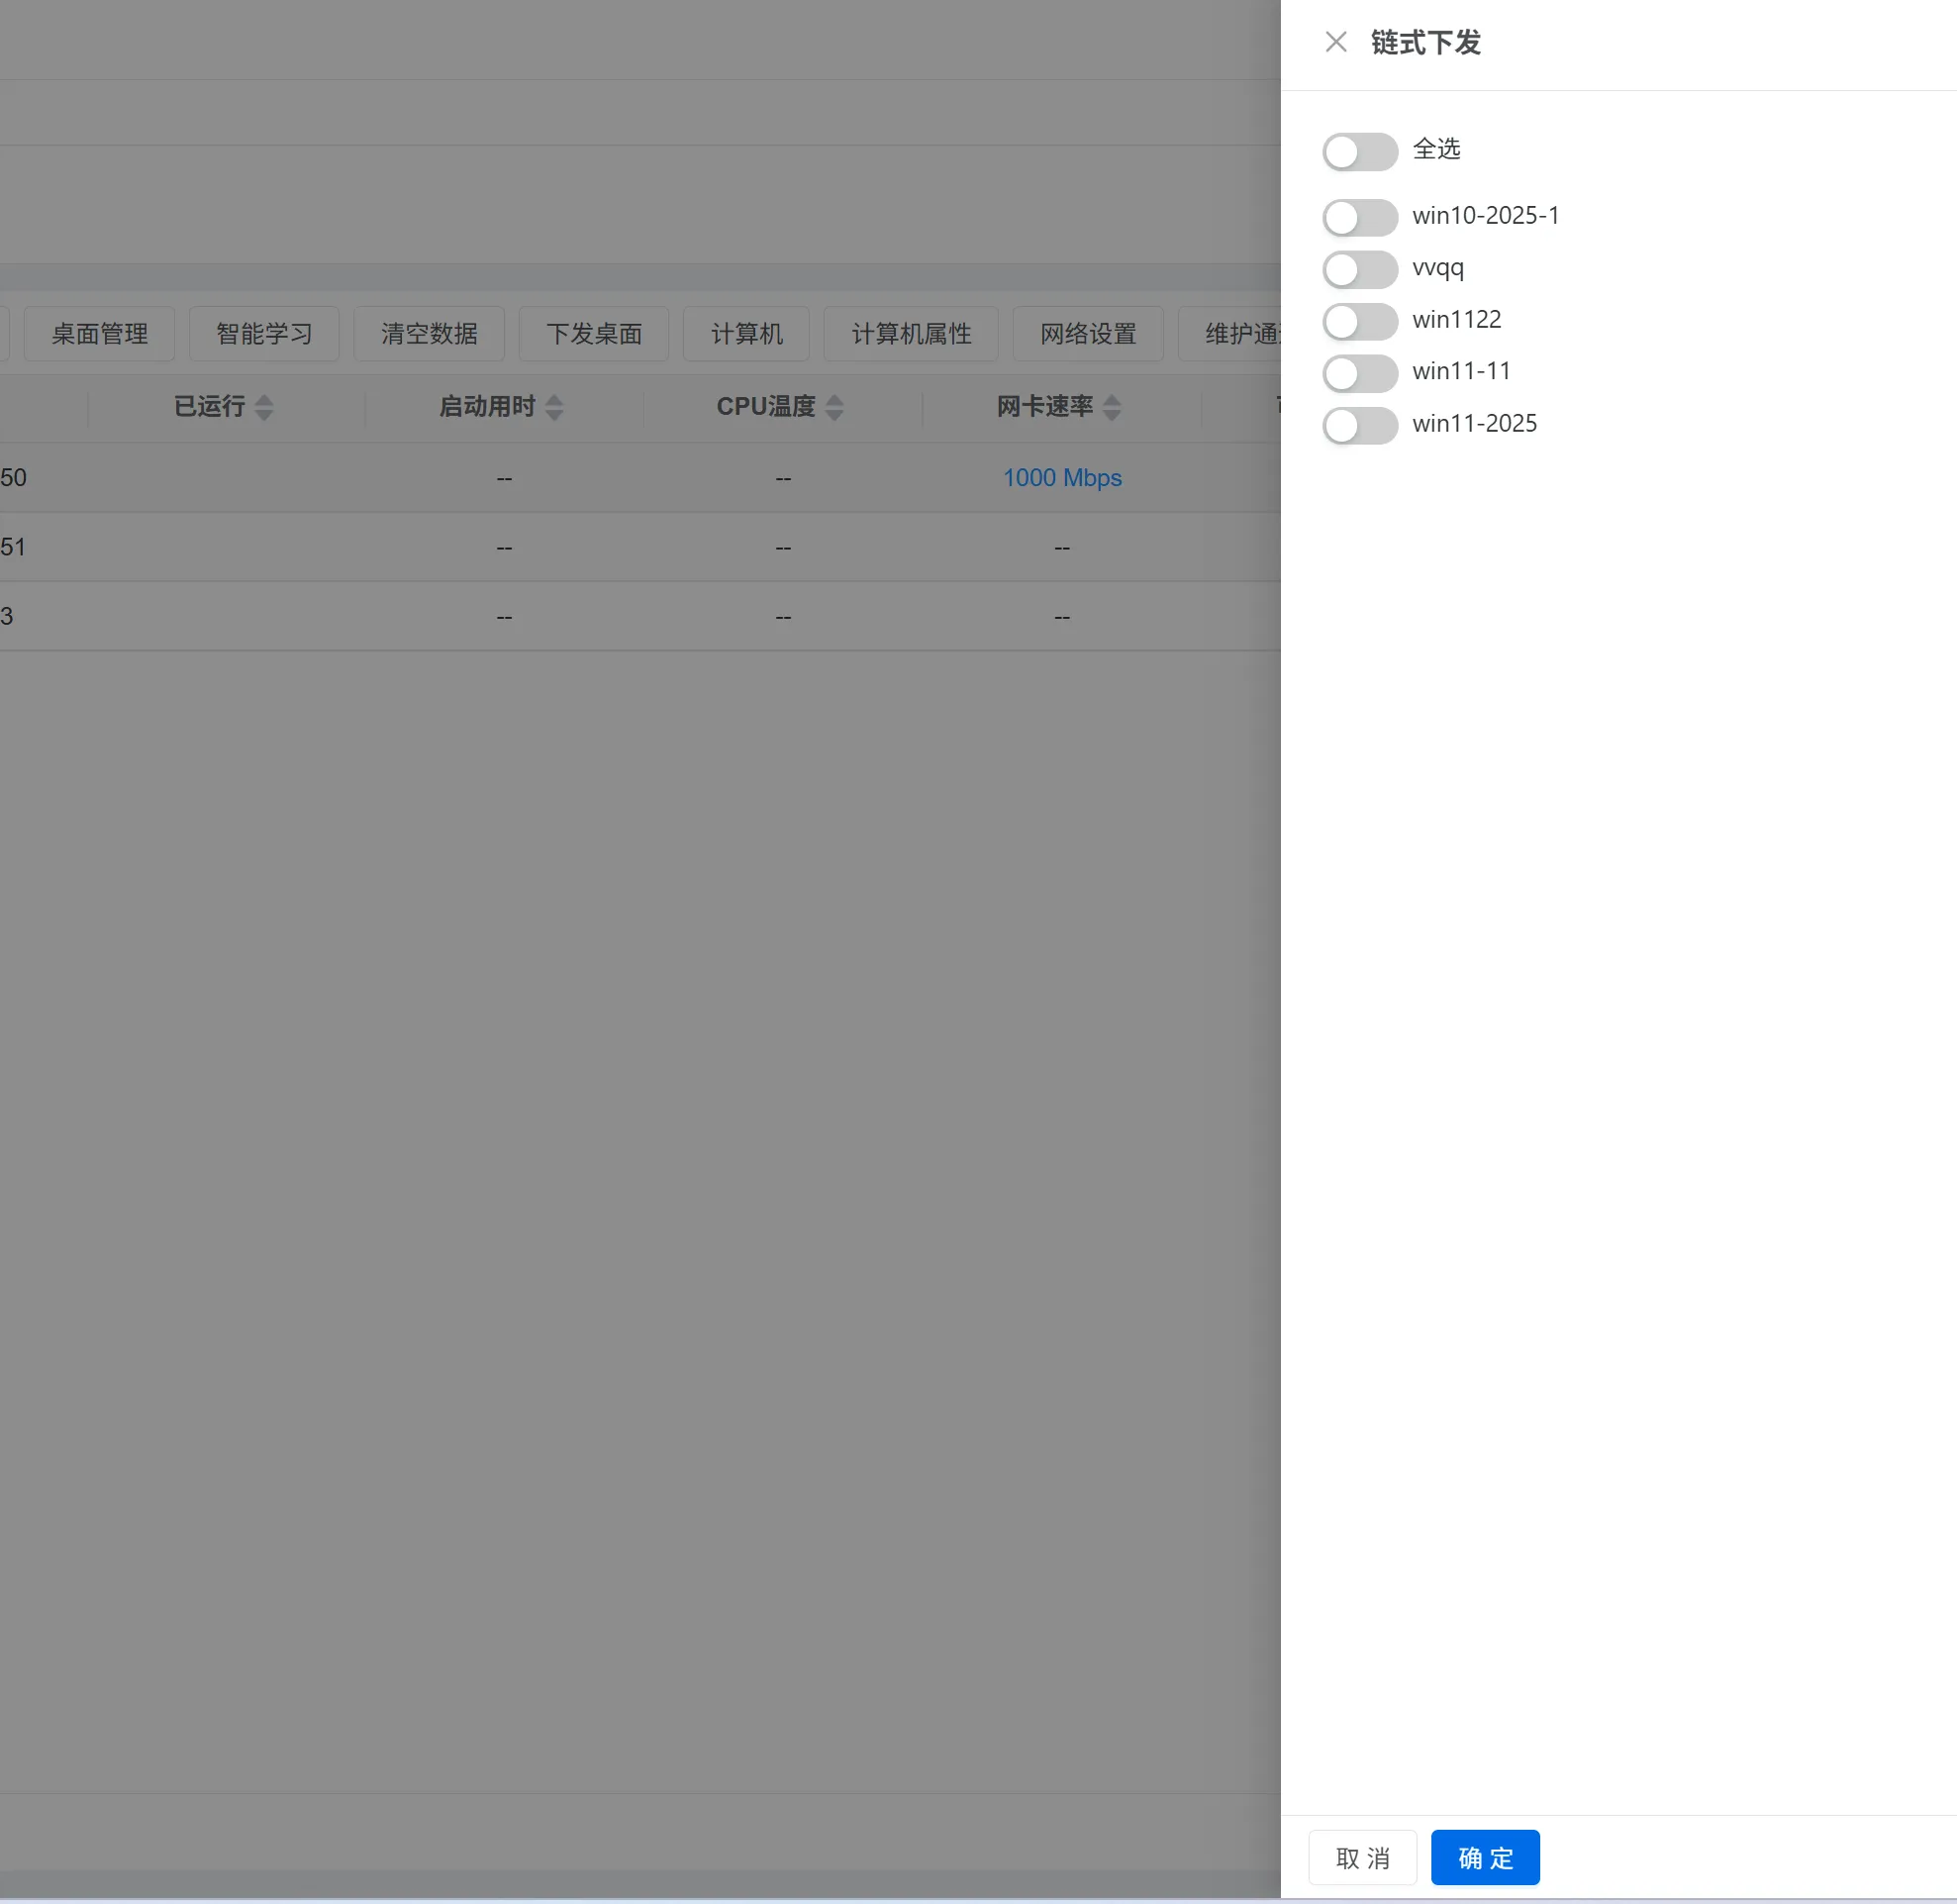
Task: Open the 计算机属性 button
Action: tap(910, 333)
